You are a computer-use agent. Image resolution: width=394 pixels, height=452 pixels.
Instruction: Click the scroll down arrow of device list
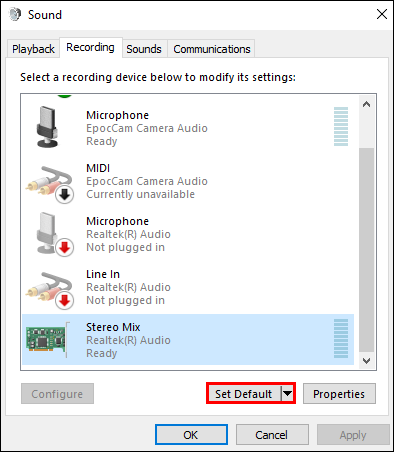pos(366,361)
